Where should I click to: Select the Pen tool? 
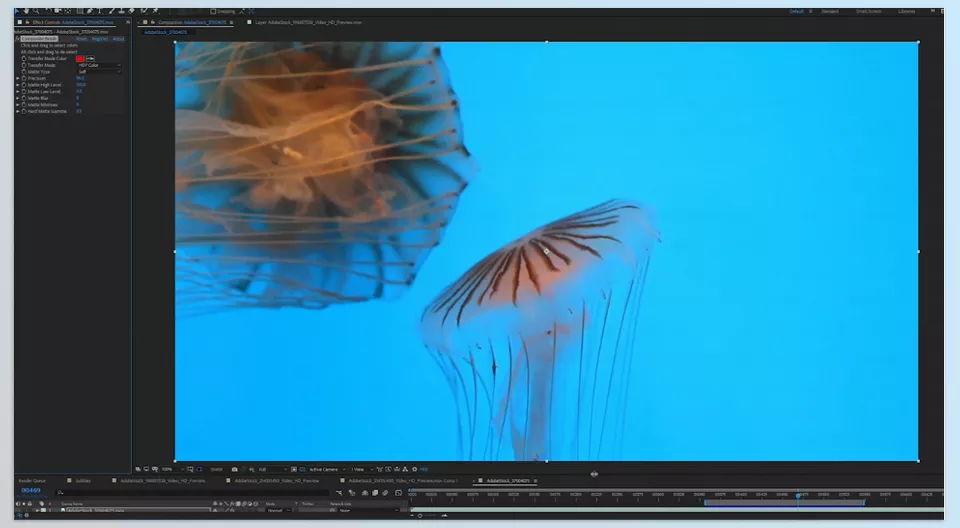[x=89, y=11]
